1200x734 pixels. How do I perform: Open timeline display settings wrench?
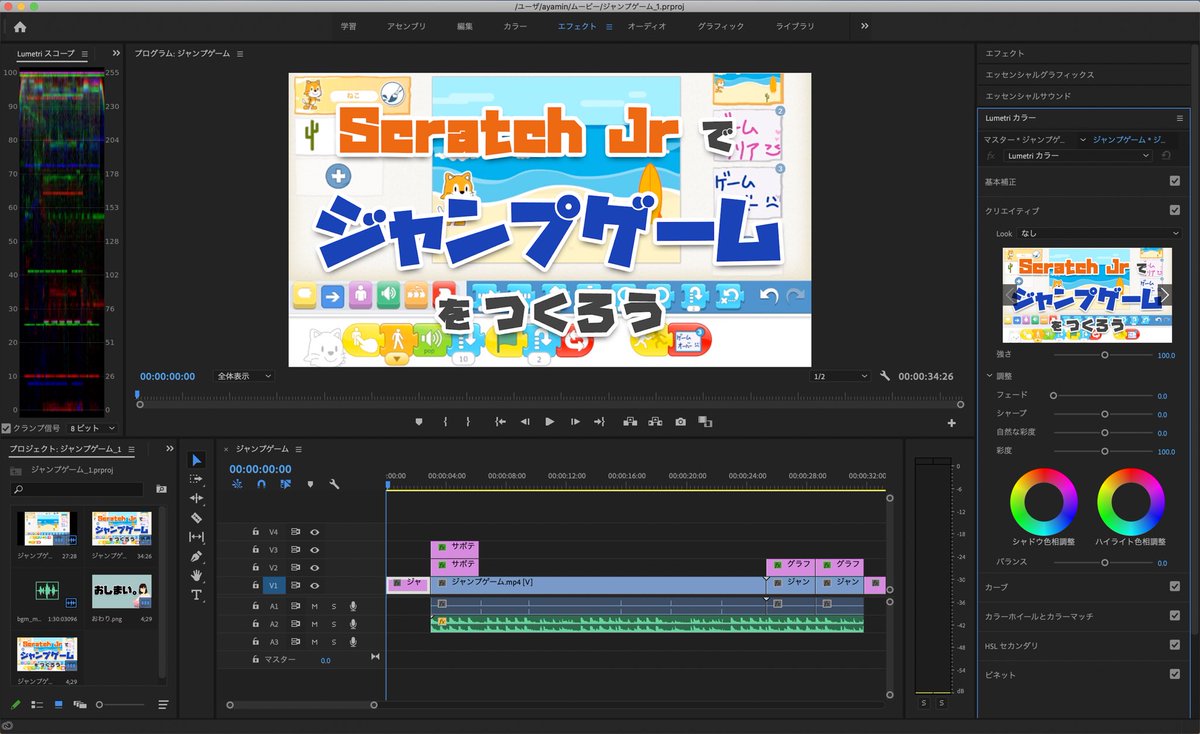pyautogui.click(x=334, y=484)
